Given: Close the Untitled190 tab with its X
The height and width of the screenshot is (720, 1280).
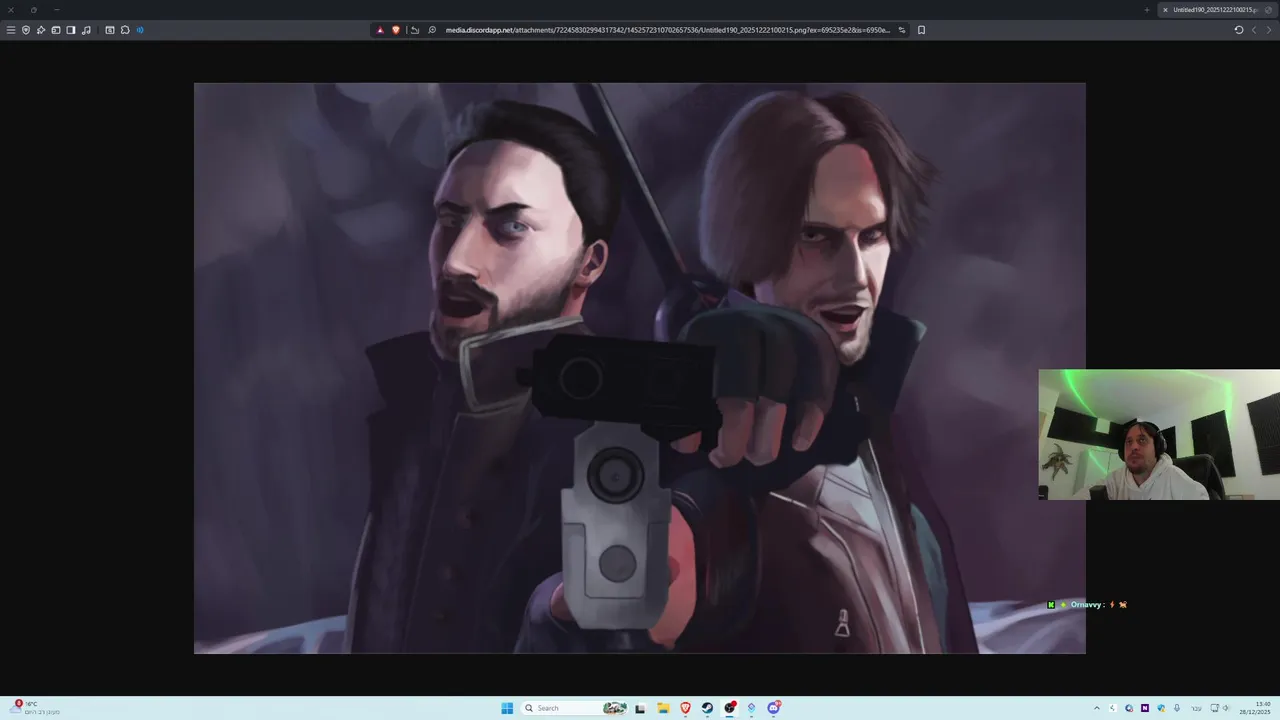Looking at the screenshot, I should pyautogui.click(x=1165, y=10).
